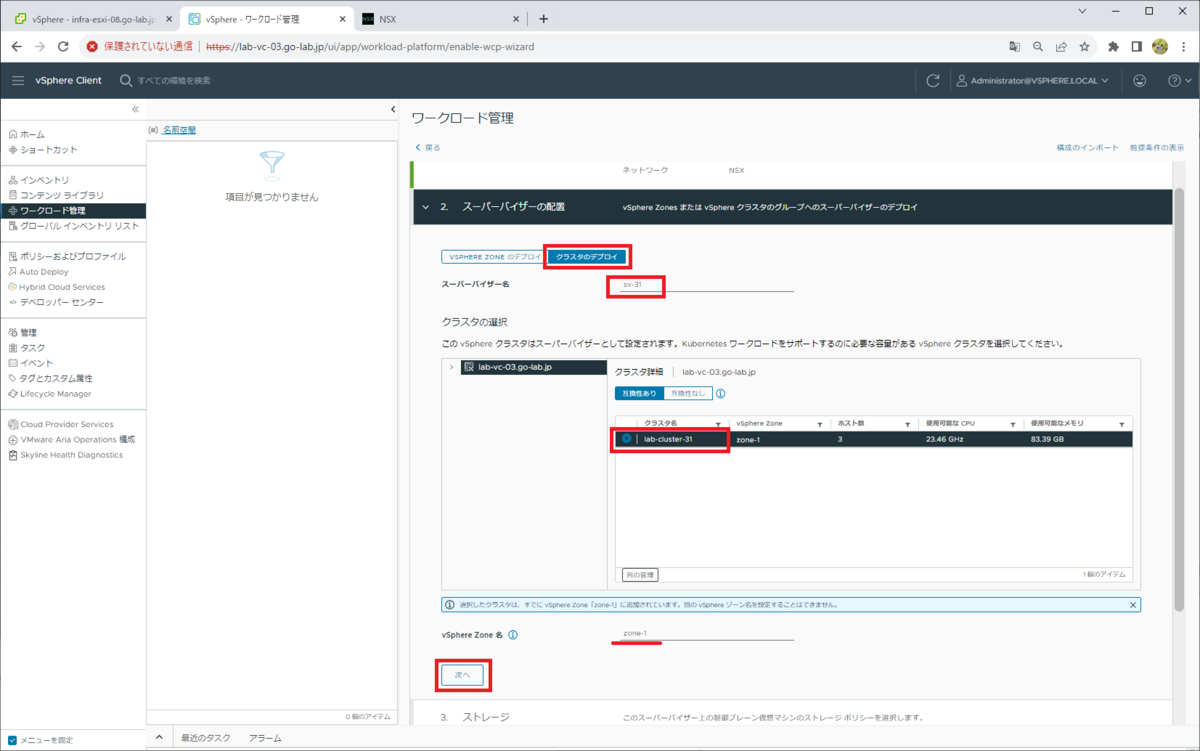Filter the 使用可能な CPU column

pos(1013,424)
